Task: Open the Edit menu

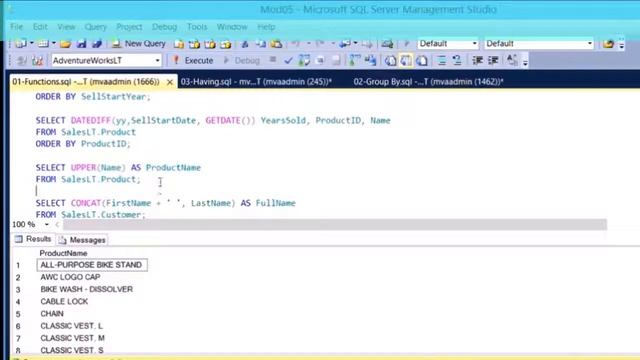Action: tap(40, 27)
